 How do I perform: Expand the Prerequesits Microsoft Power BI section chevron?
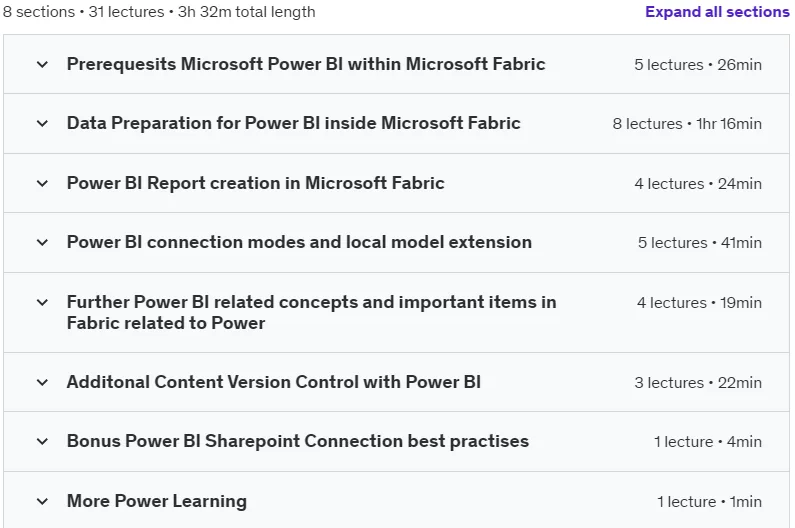tap(43, 64)
